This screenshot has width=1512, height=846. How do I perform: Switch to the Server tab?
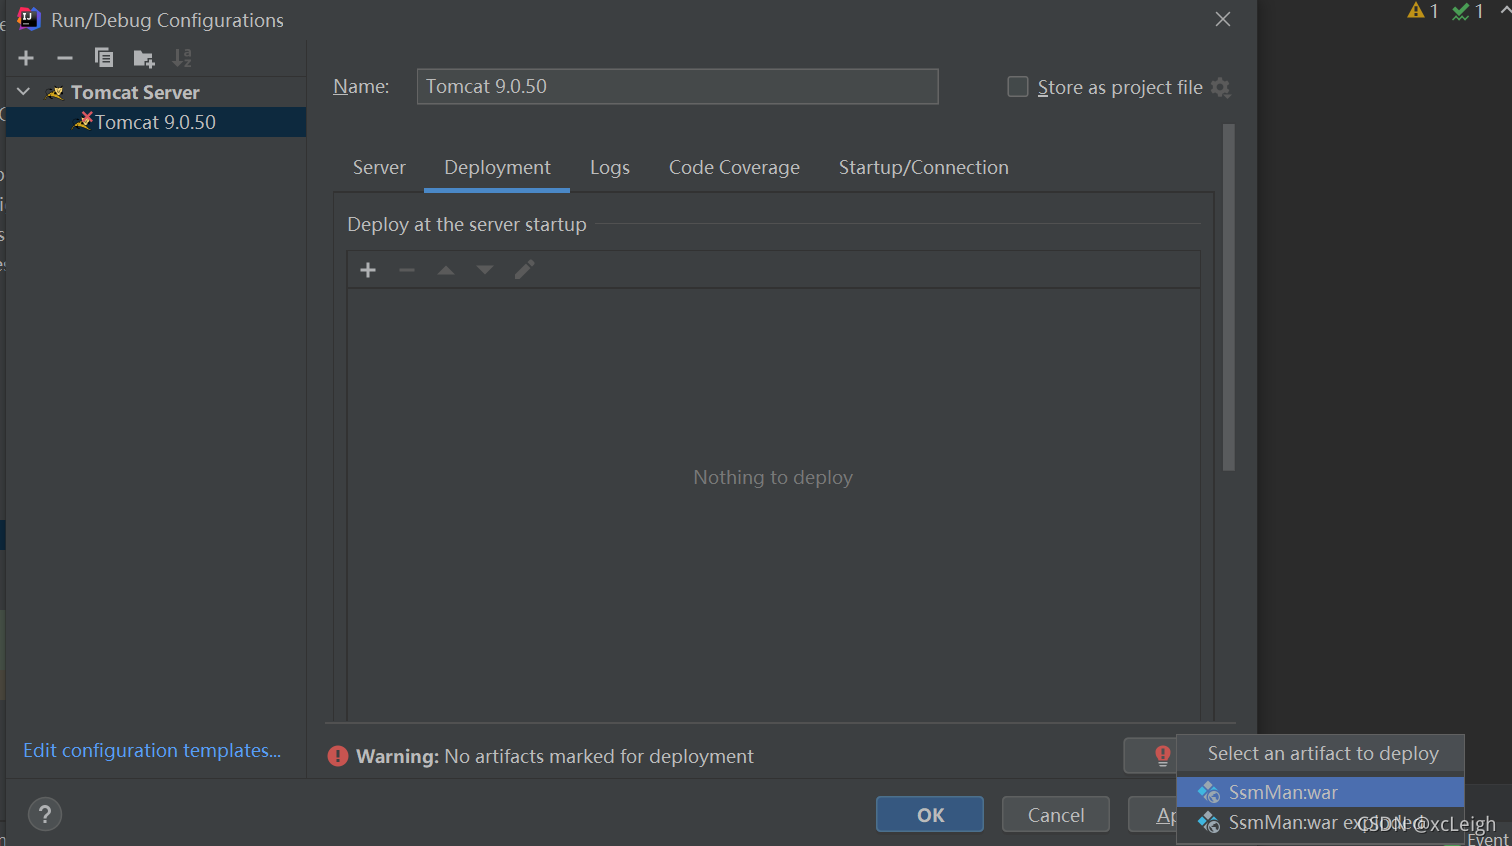(379, 168)
